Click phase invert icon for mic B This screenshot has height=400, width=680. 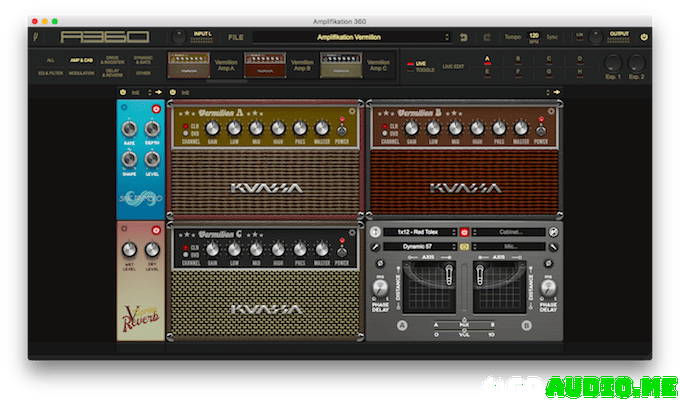point(549,263)
